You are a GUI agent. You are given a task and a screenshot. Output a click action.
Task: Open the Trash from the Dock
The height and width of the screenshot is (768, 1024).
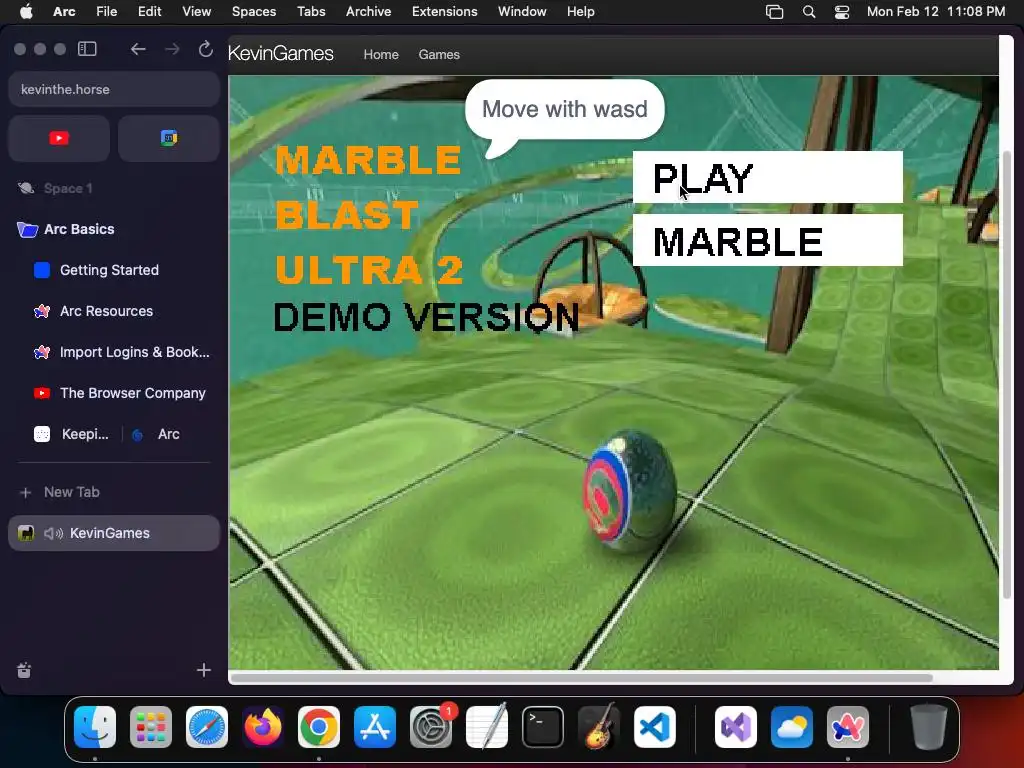pos(929,727)
